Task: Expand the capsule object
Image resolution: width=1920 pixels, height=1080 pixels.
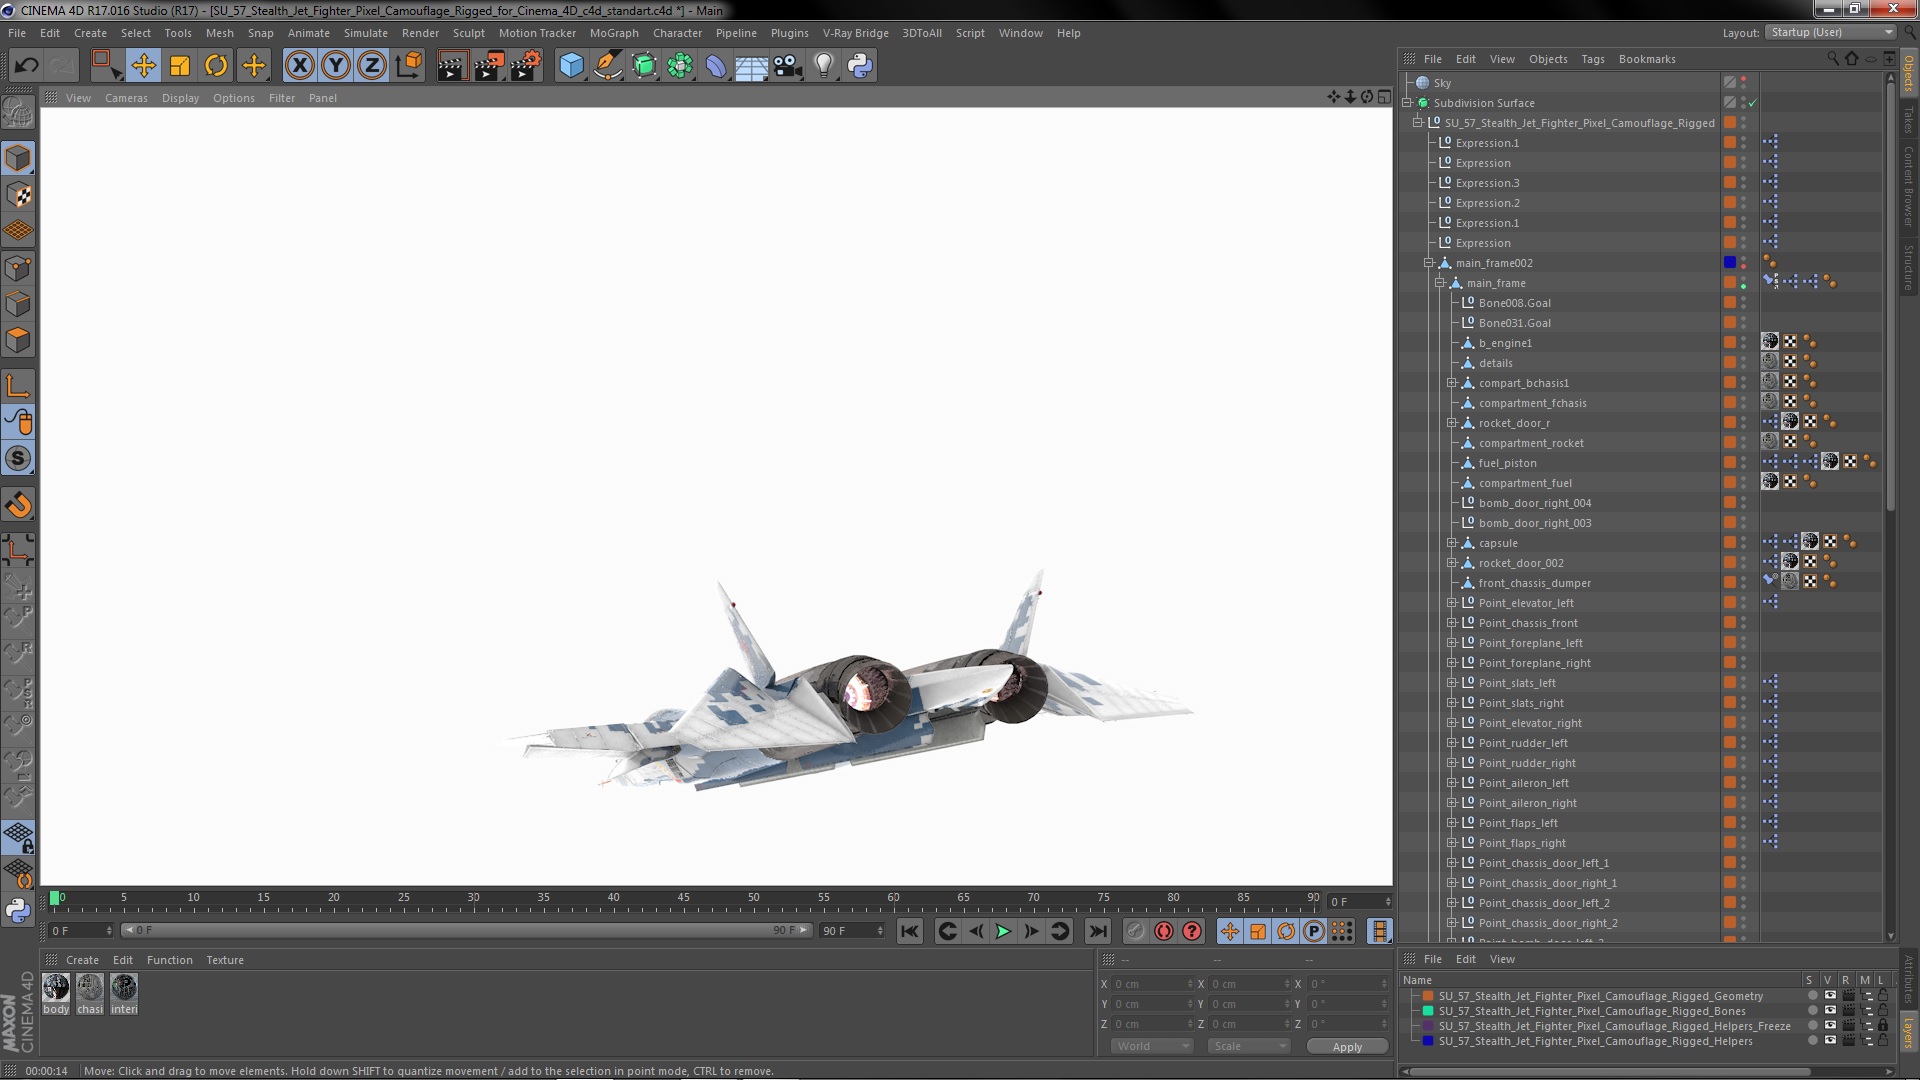Action: (x=1452, y=543)
